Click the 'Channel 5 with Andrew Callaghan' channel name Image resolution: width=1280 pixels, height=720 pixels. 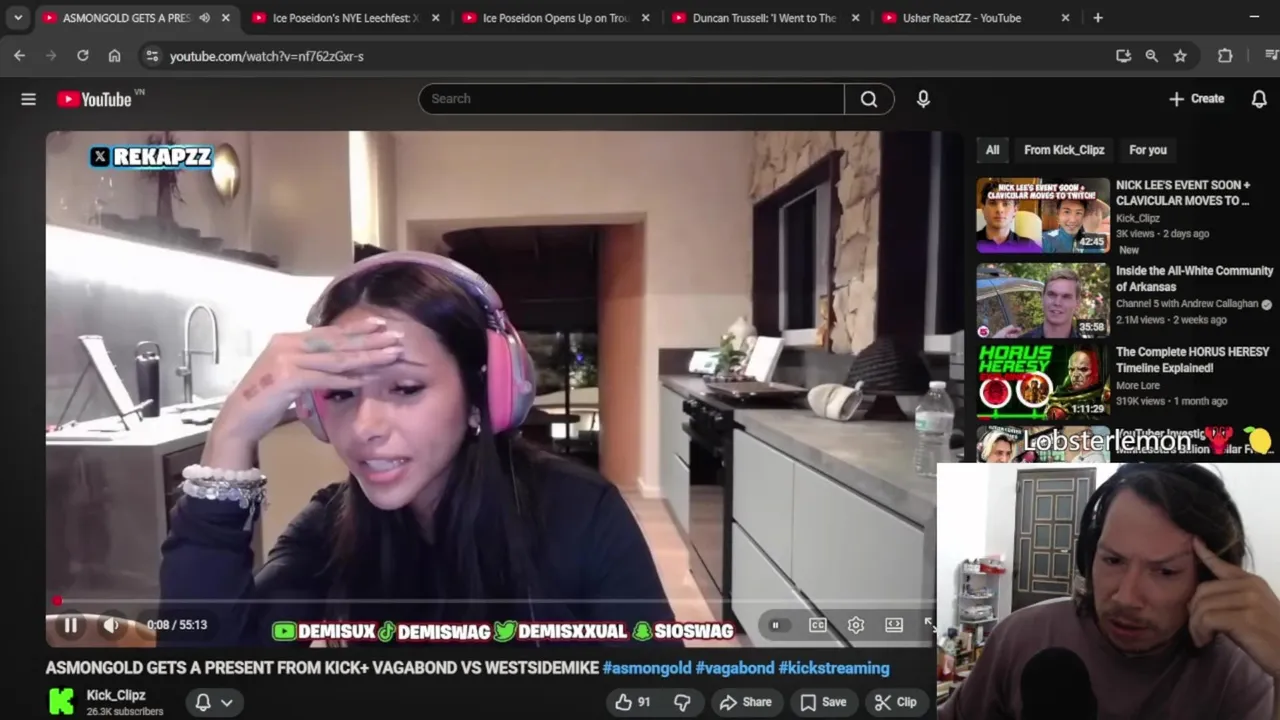point(1188,304)
